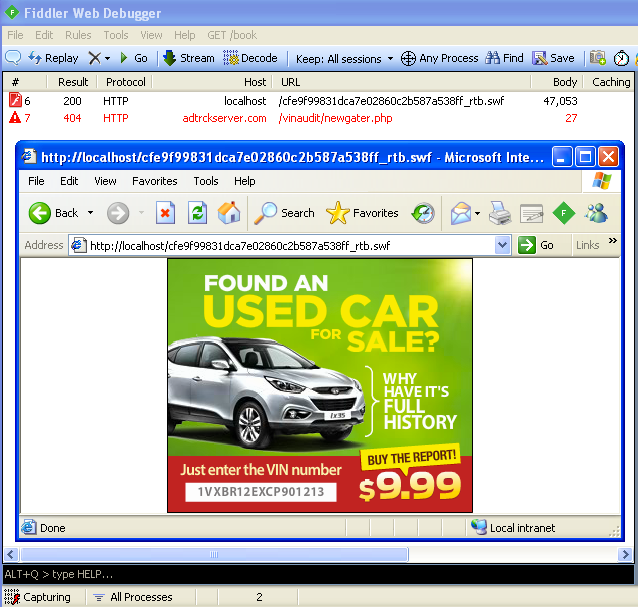Viewport: 638px width, 607px height.
Task: Open Internet Explorer Favorites menu
Action: (x=155, y=181)
